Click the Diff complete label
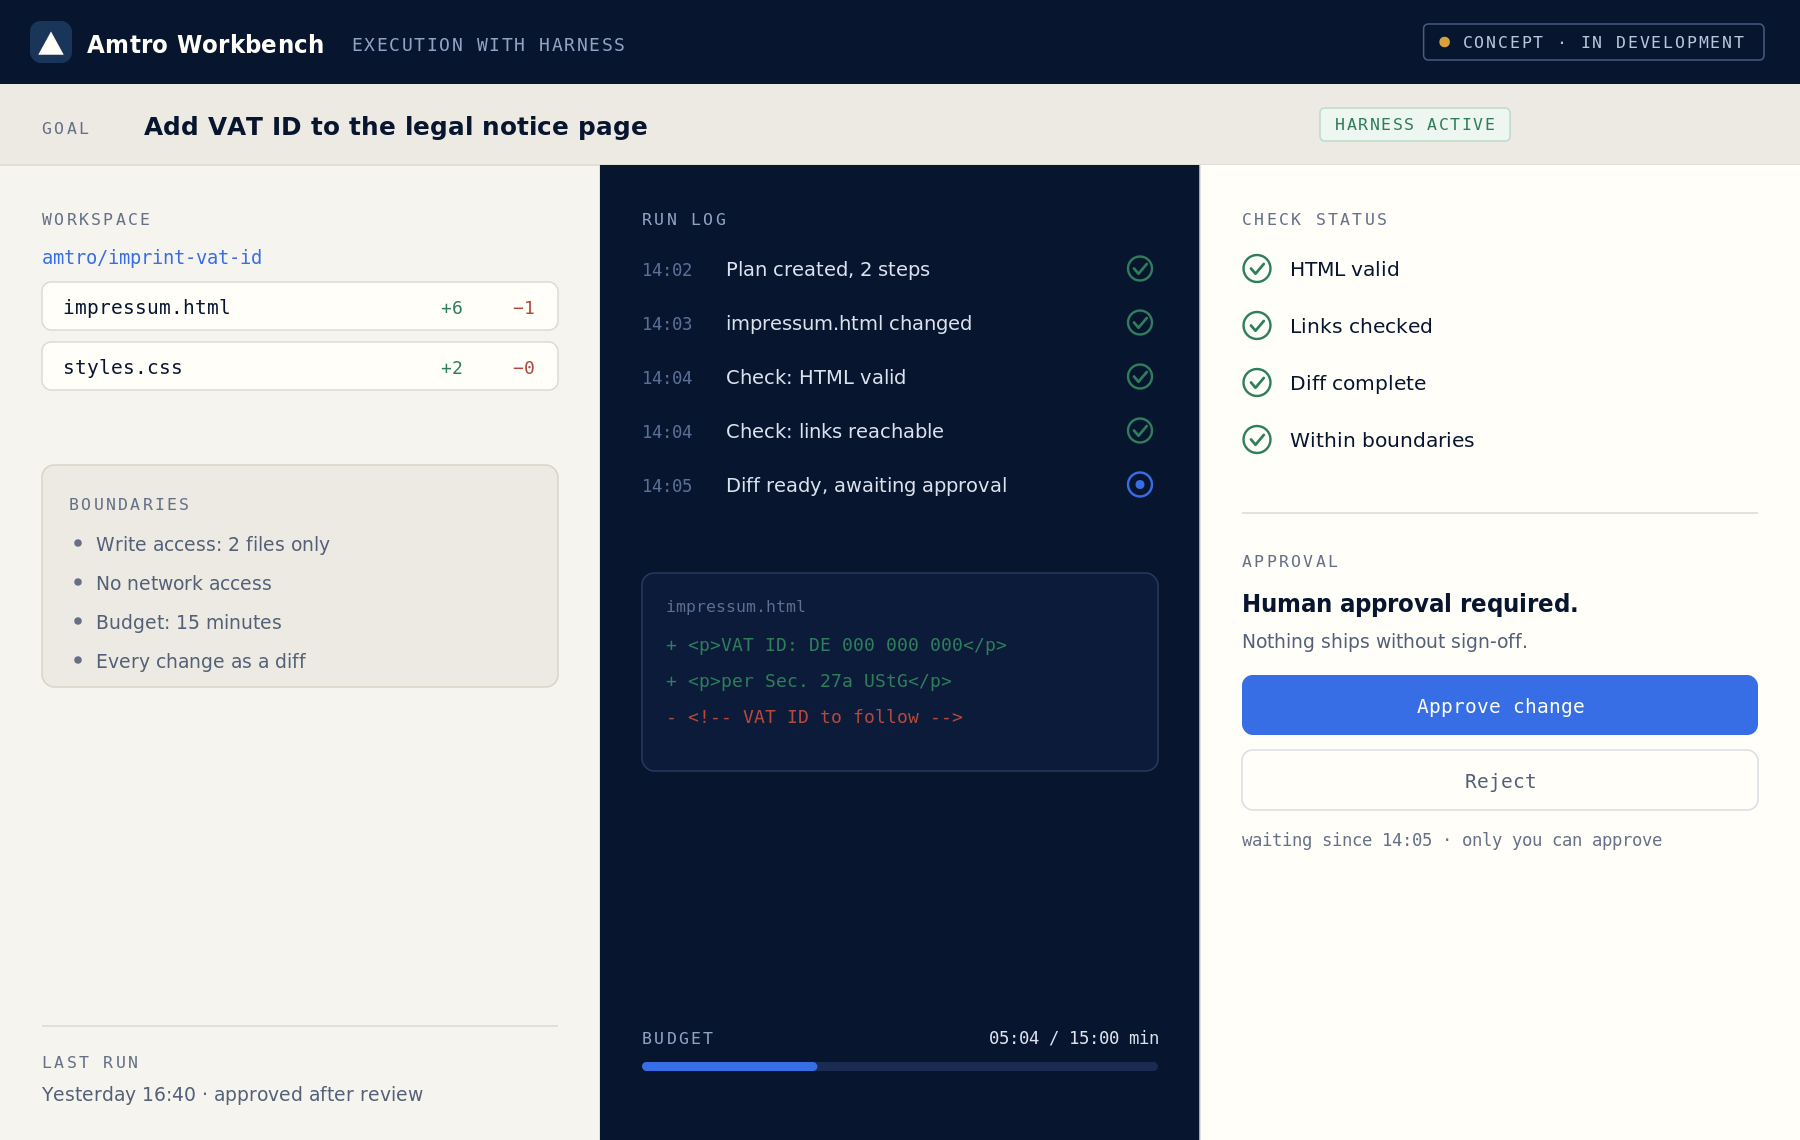Viewport: 1800px width, 1140px height. point(1358,383)
